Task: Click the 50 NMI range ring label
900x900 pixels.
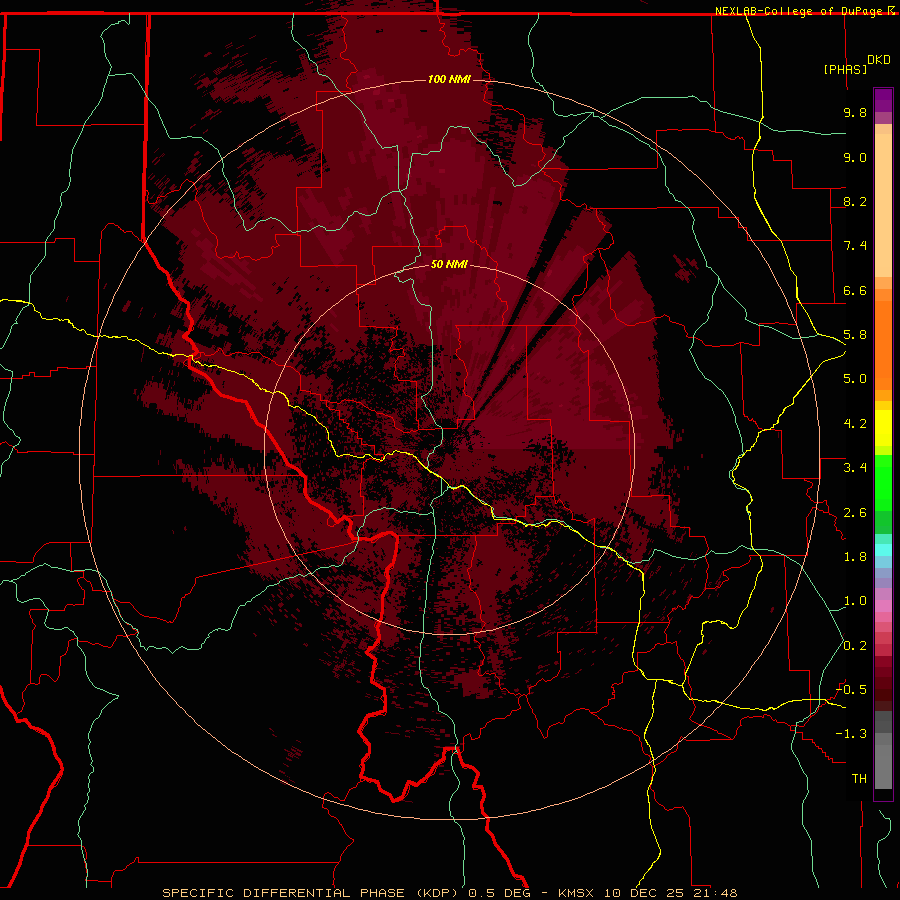Action: (449, 264)
